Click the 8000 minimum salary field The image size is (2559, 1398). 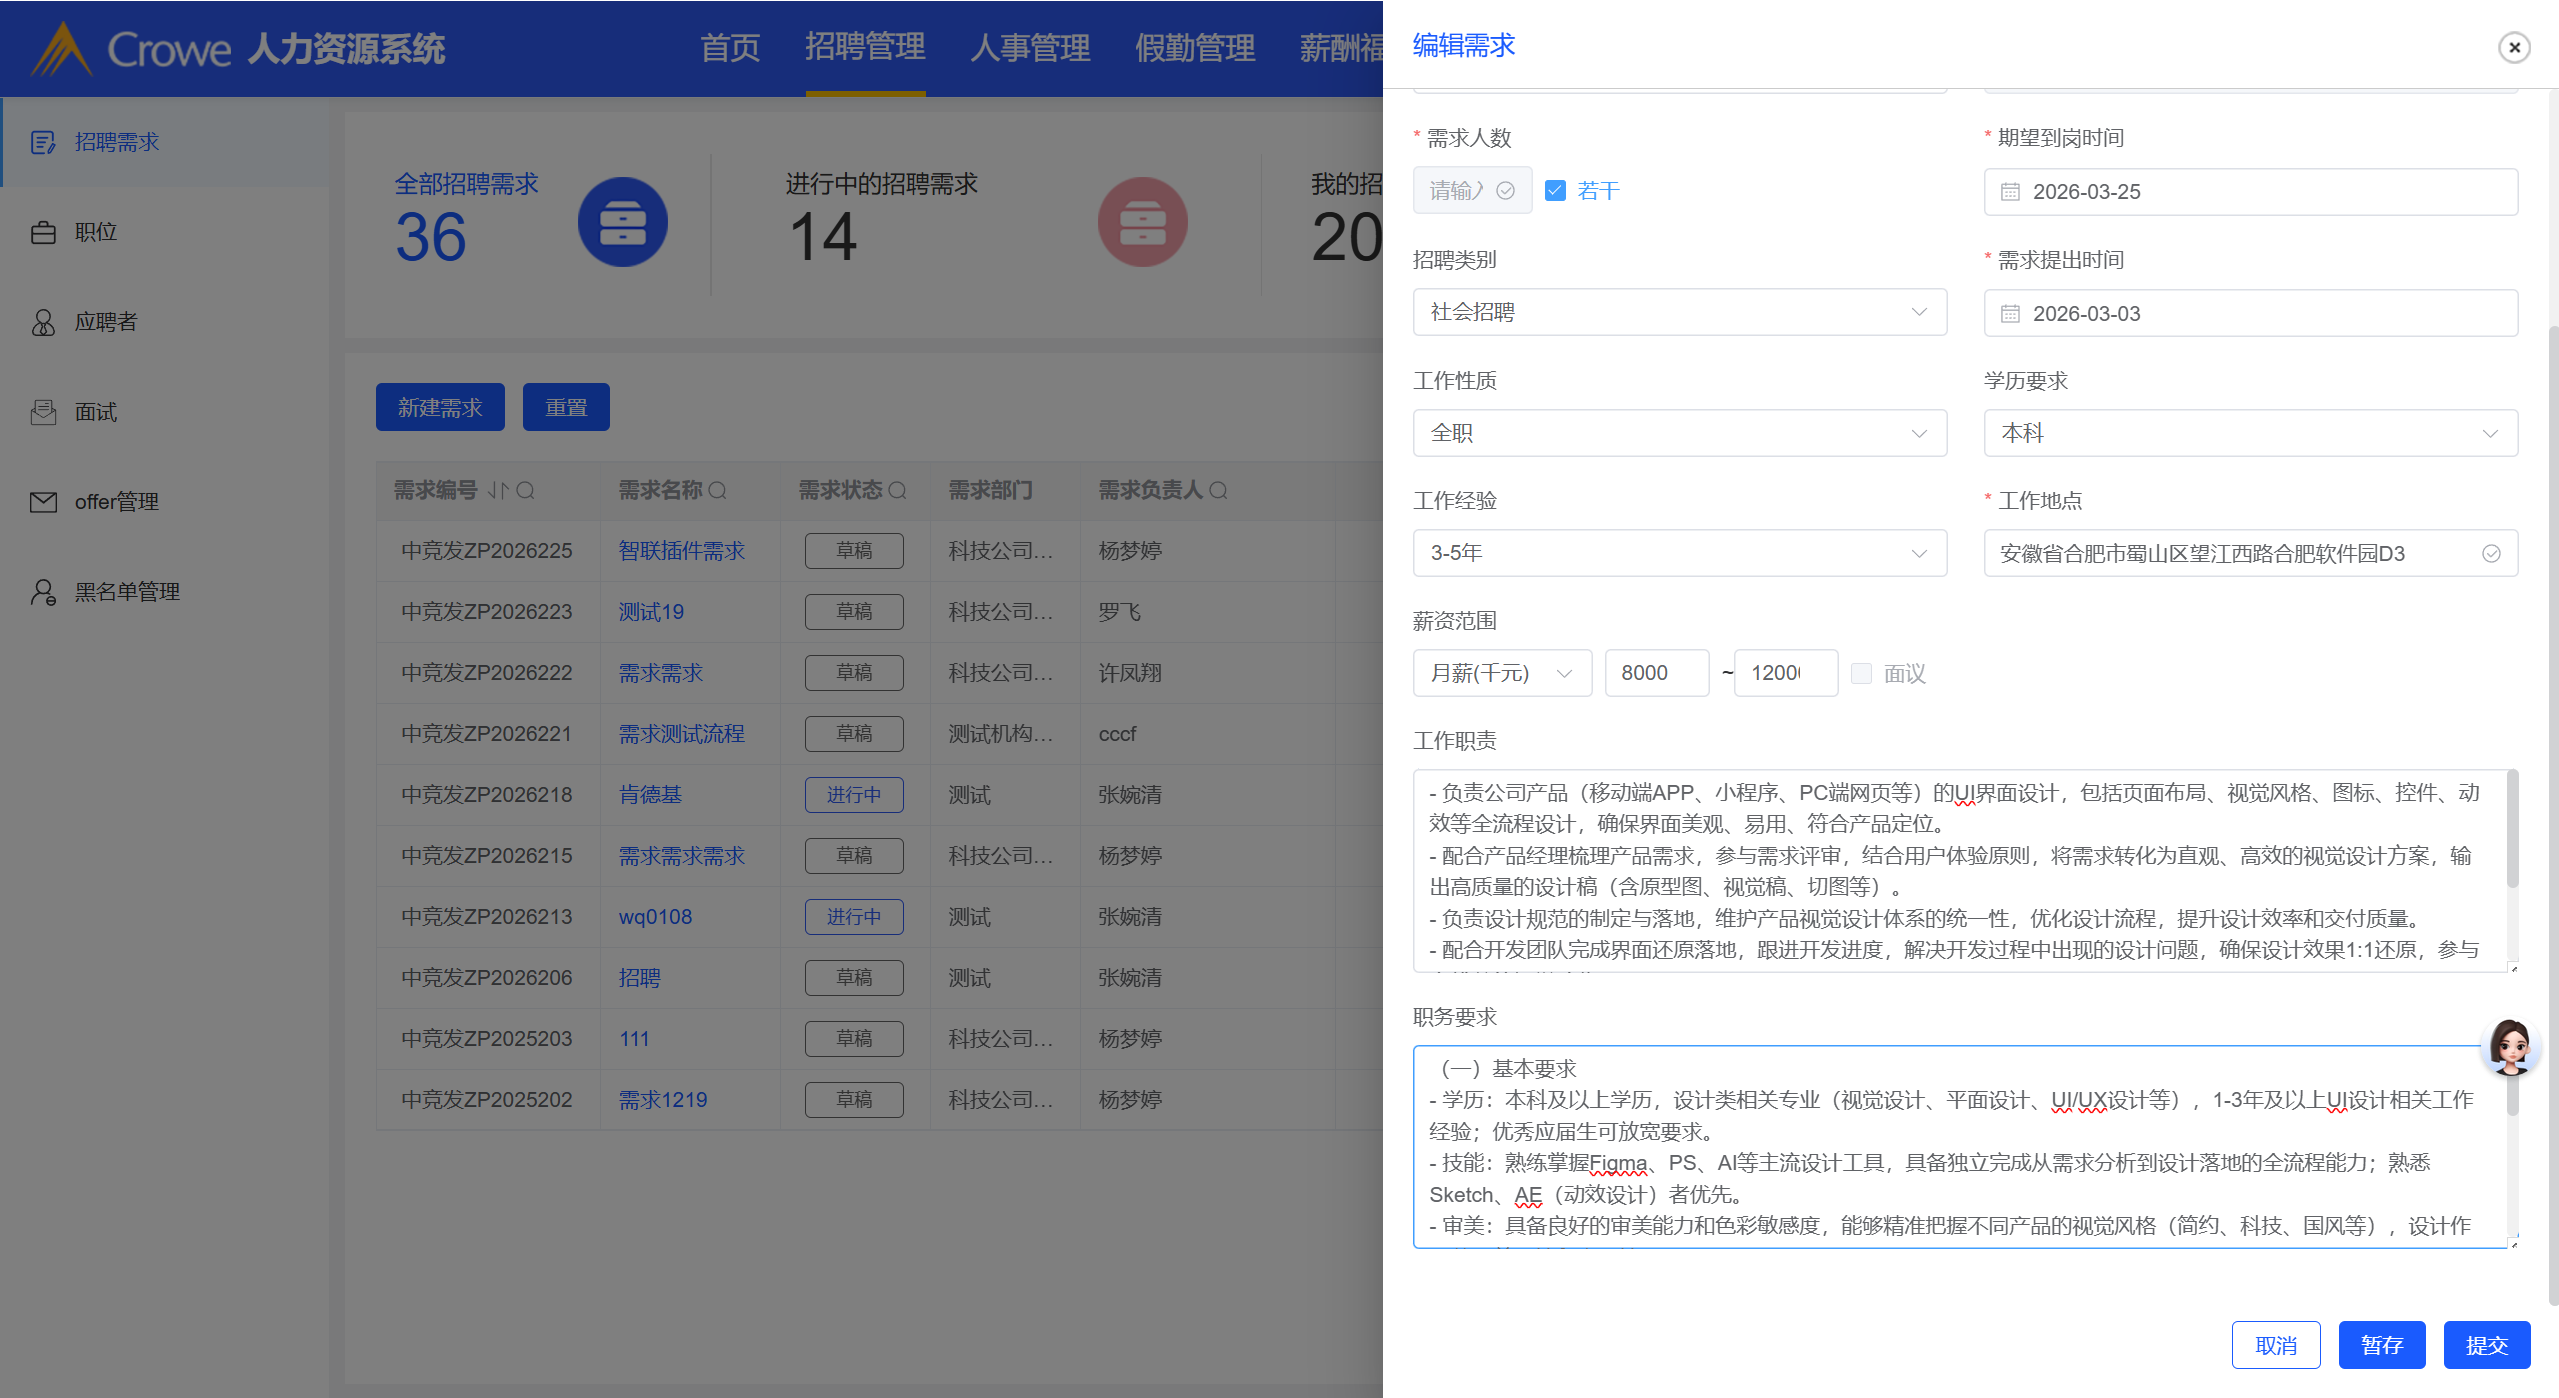(1655, 673)
